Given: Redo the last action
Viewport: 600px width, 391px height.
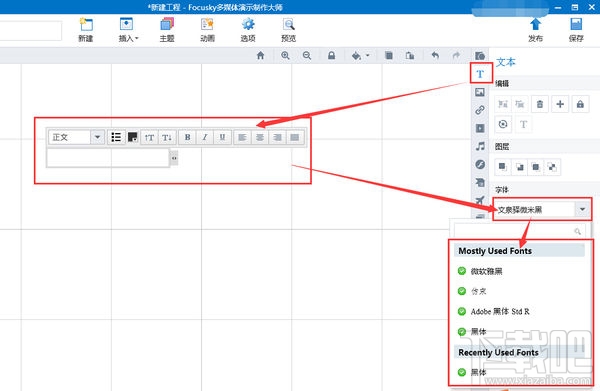Looking at the screenshot, I should tap(456, 55).
